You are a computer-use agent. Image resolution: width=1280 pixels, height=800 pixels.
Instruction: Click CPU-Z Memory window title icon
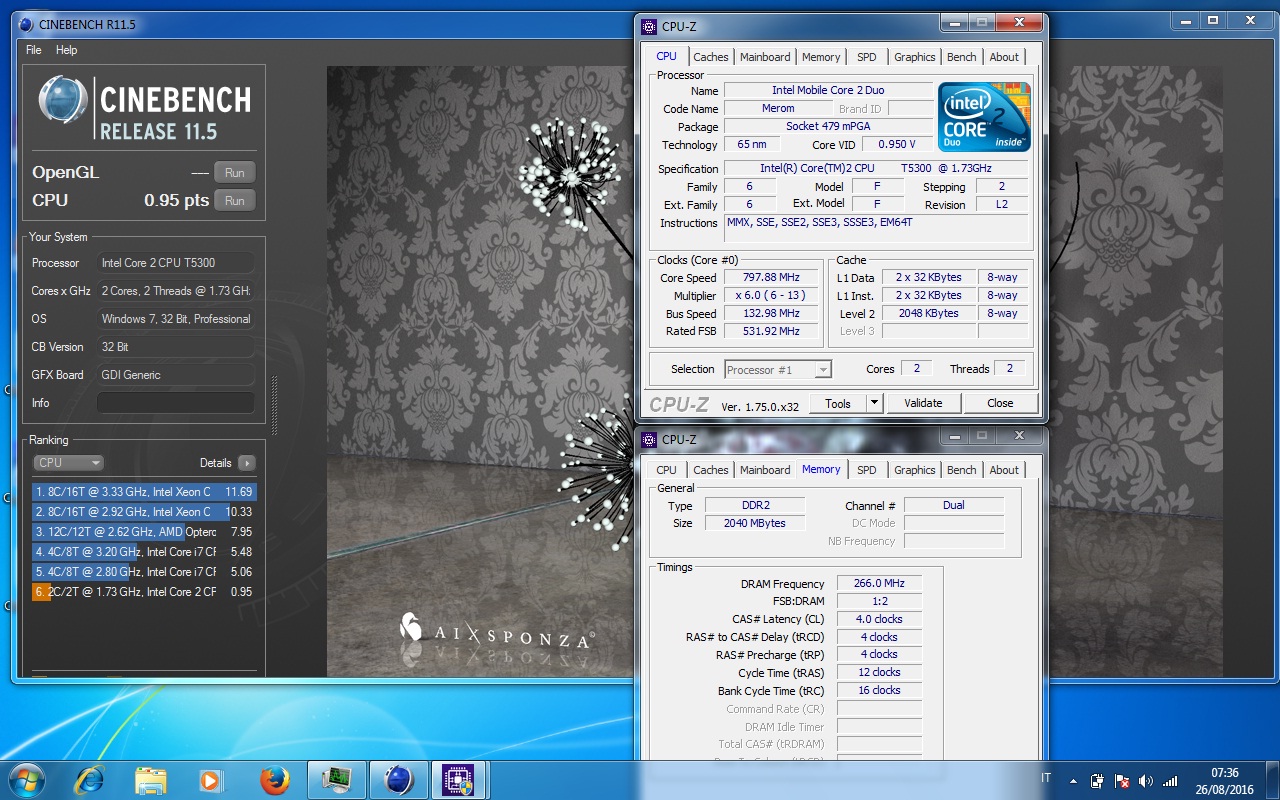[x=649, y=439]
